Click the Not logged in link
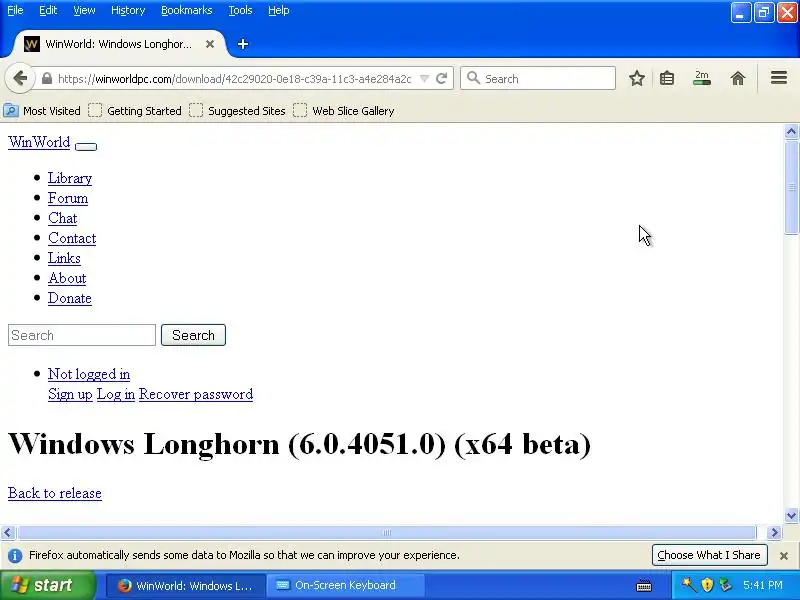 coord(89,374)
